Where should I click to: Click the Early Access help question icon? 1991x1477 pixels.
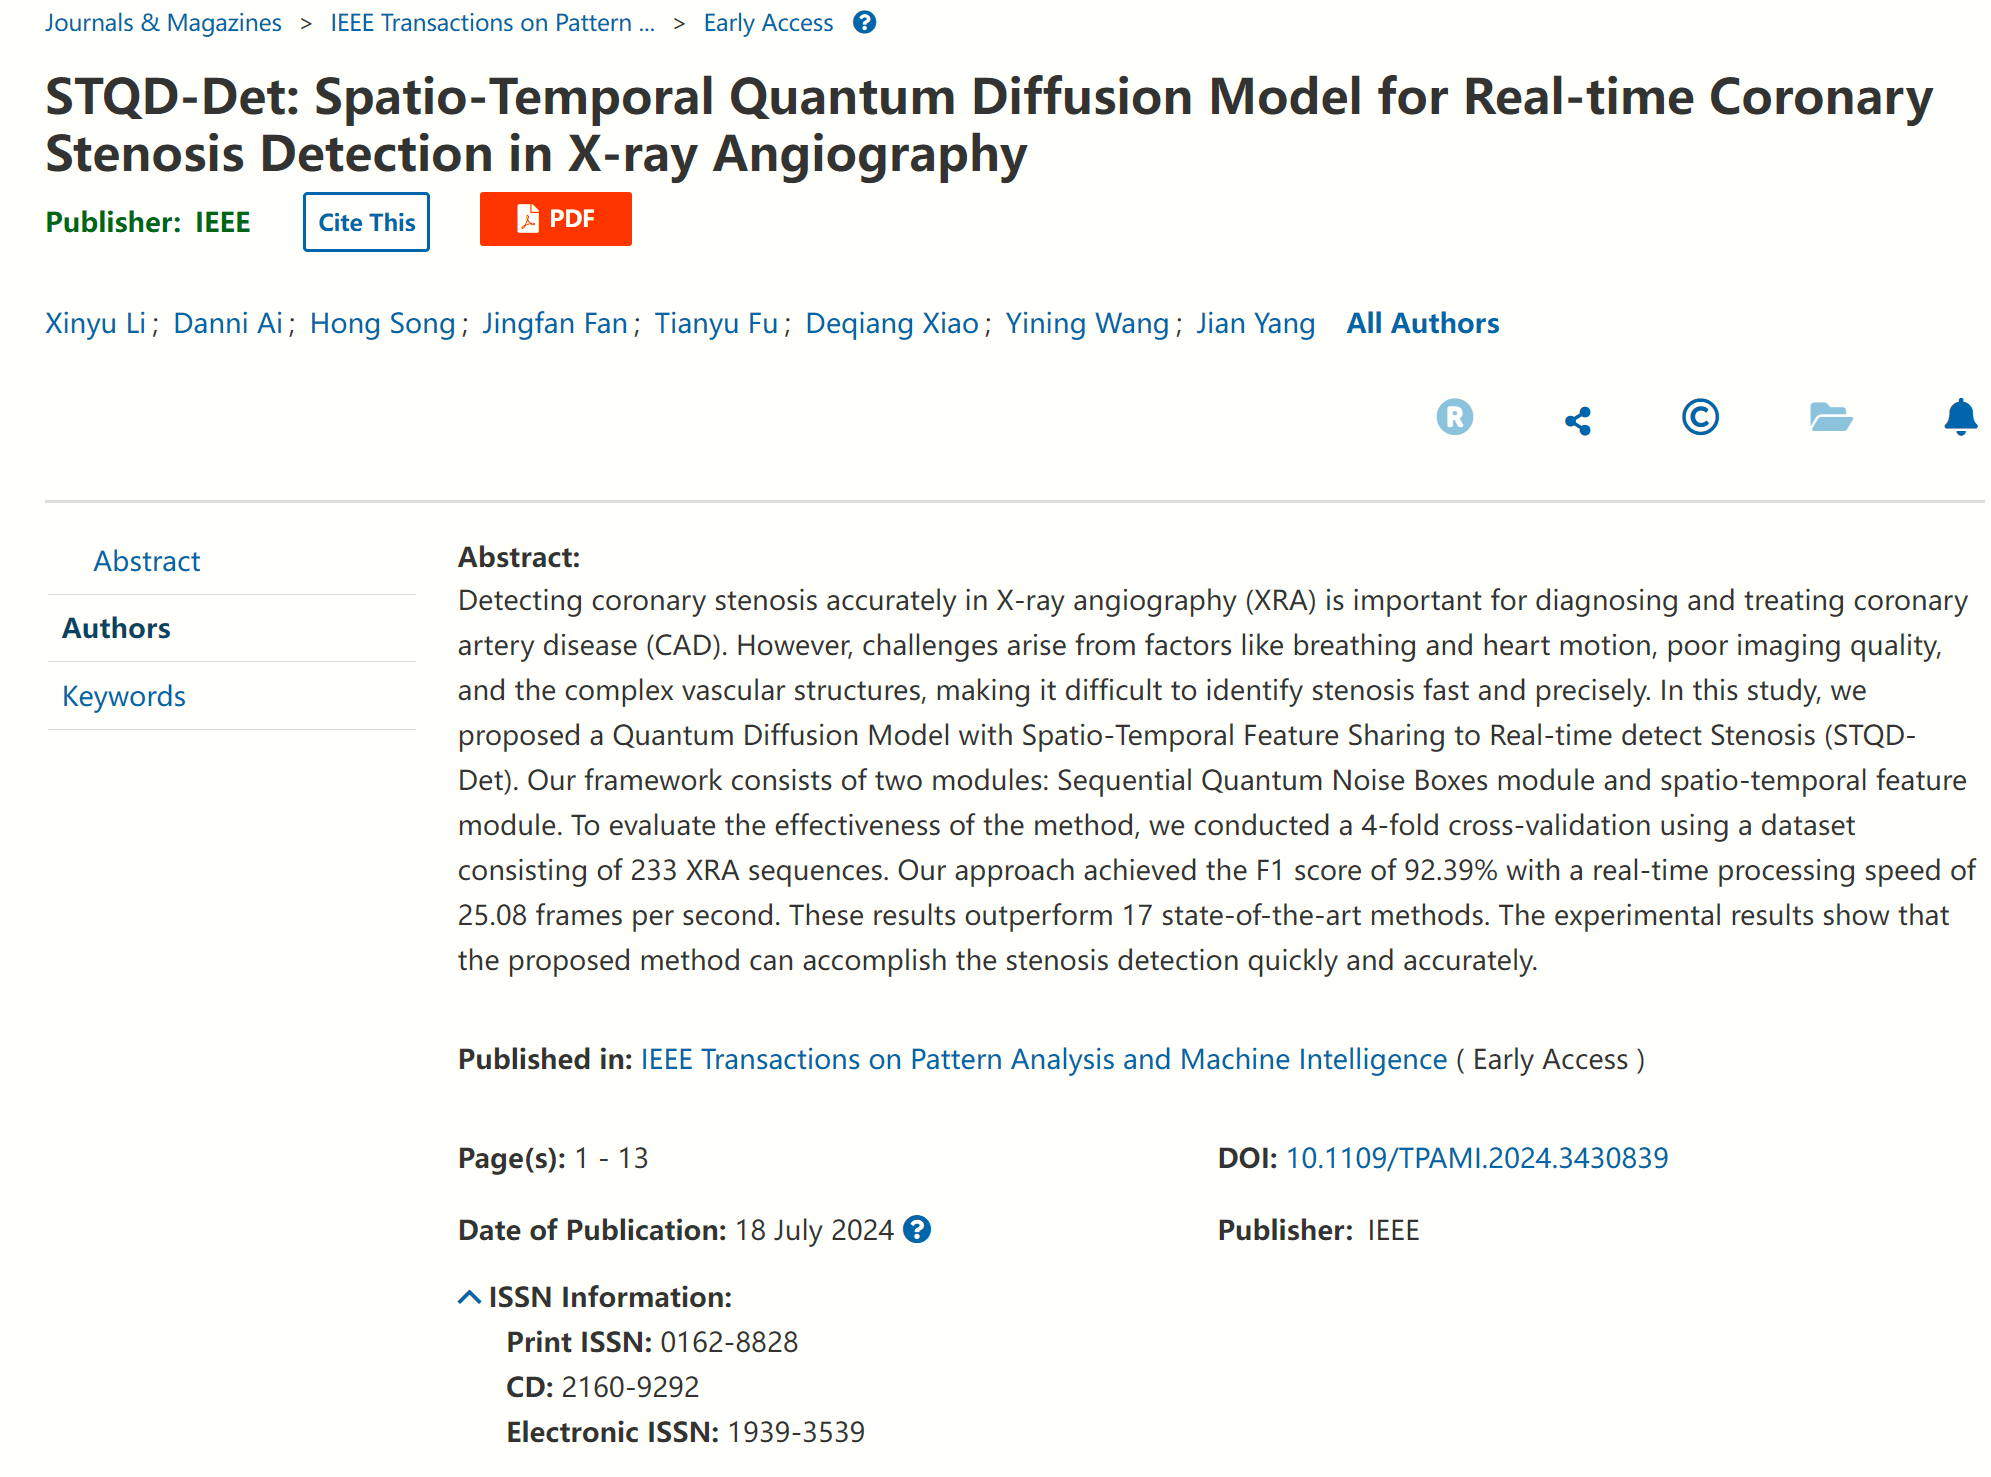pos(864,22)
